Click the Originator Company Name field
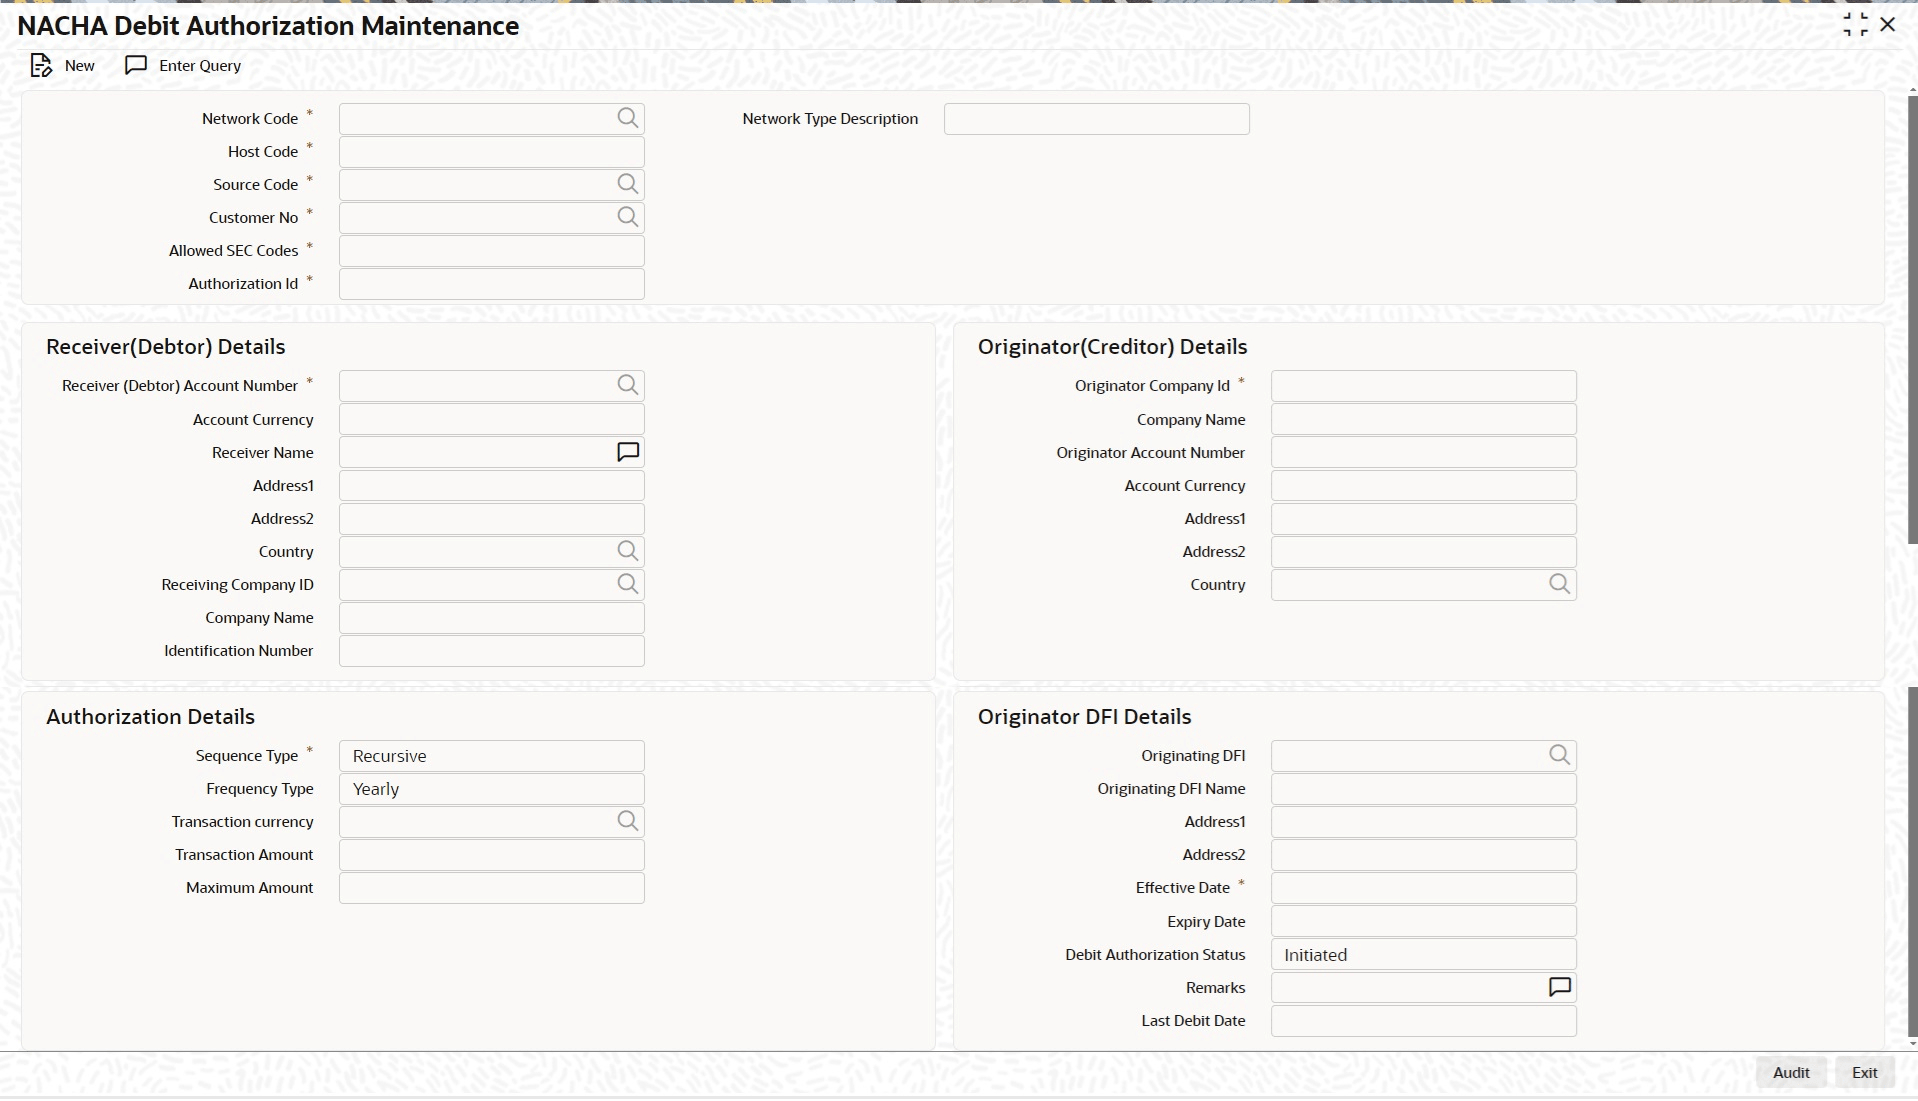1918x1101 pixels. pos(1424,420)
